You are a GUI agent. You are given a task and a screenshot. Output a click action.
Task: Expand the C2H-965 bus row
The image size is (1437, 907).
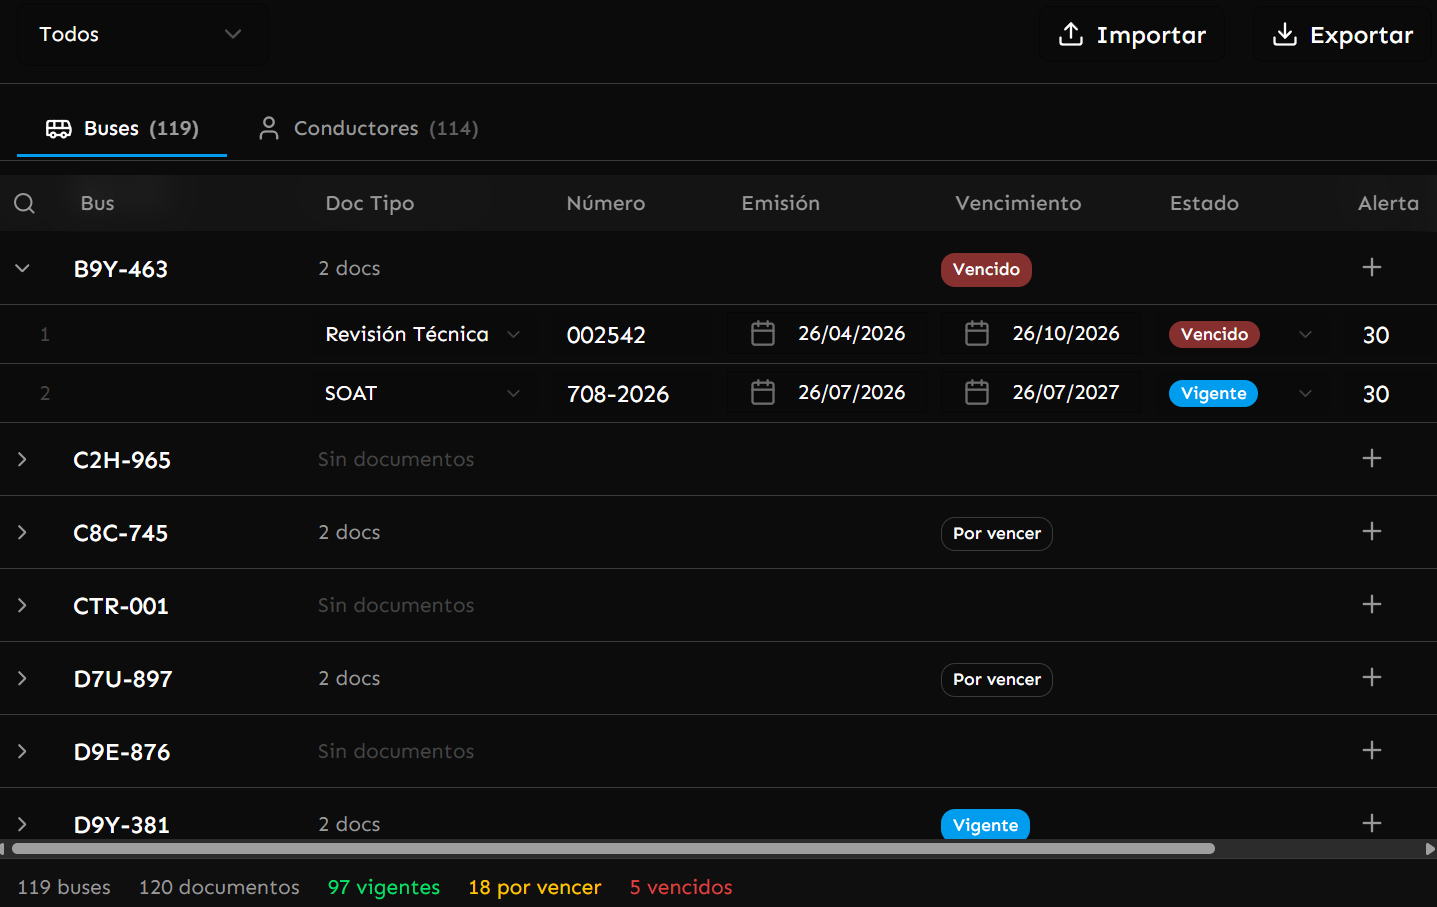(22, 459)
